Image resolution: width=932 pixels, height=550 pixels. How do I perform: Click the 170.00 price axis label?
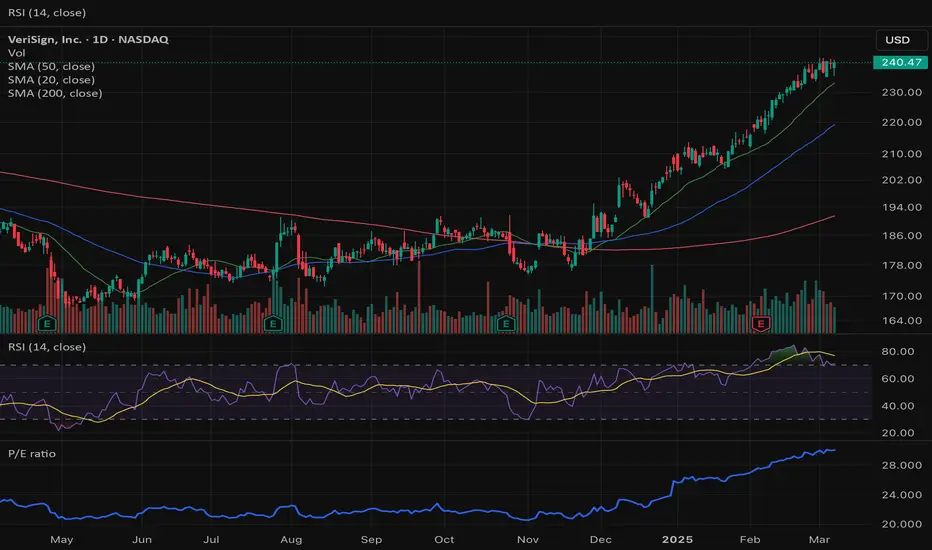click(902, 296)
